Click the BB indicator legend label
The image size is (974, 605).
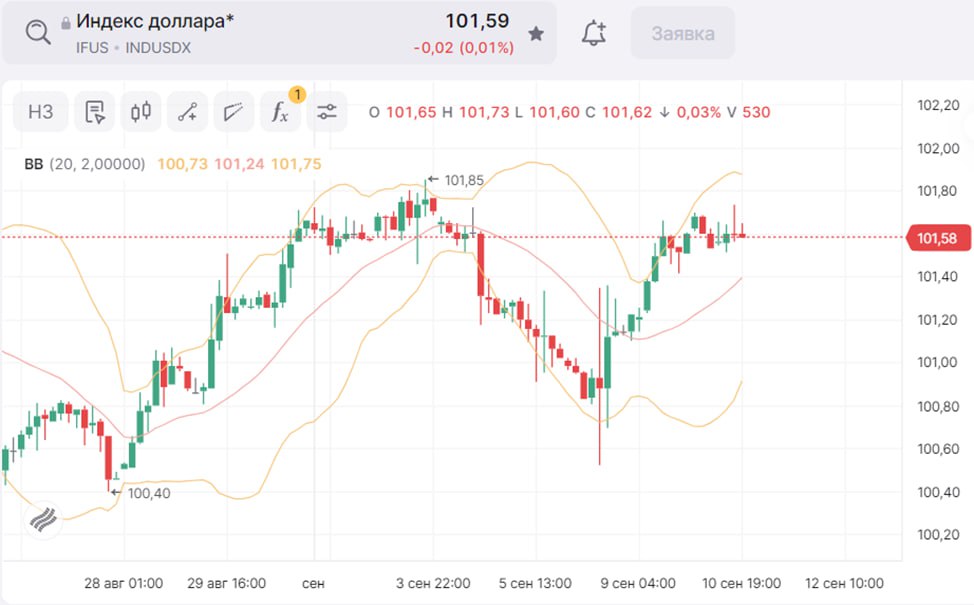tap(34, 164)
